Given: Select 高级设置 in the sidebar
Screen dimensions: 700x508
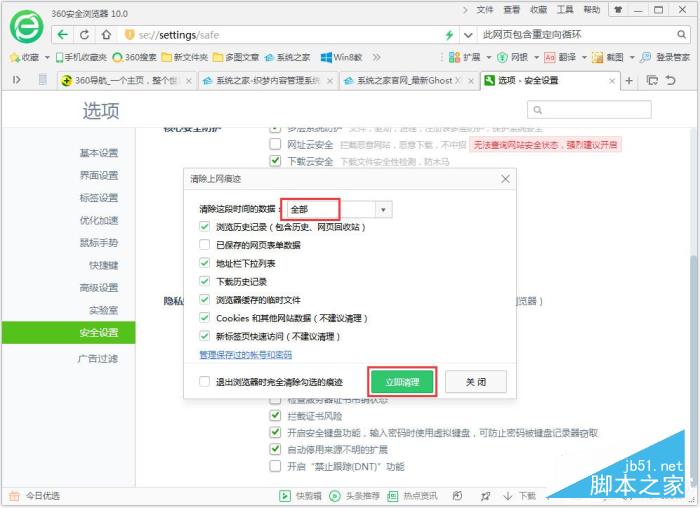Looking at the screenshot, I should coord(99,287).
